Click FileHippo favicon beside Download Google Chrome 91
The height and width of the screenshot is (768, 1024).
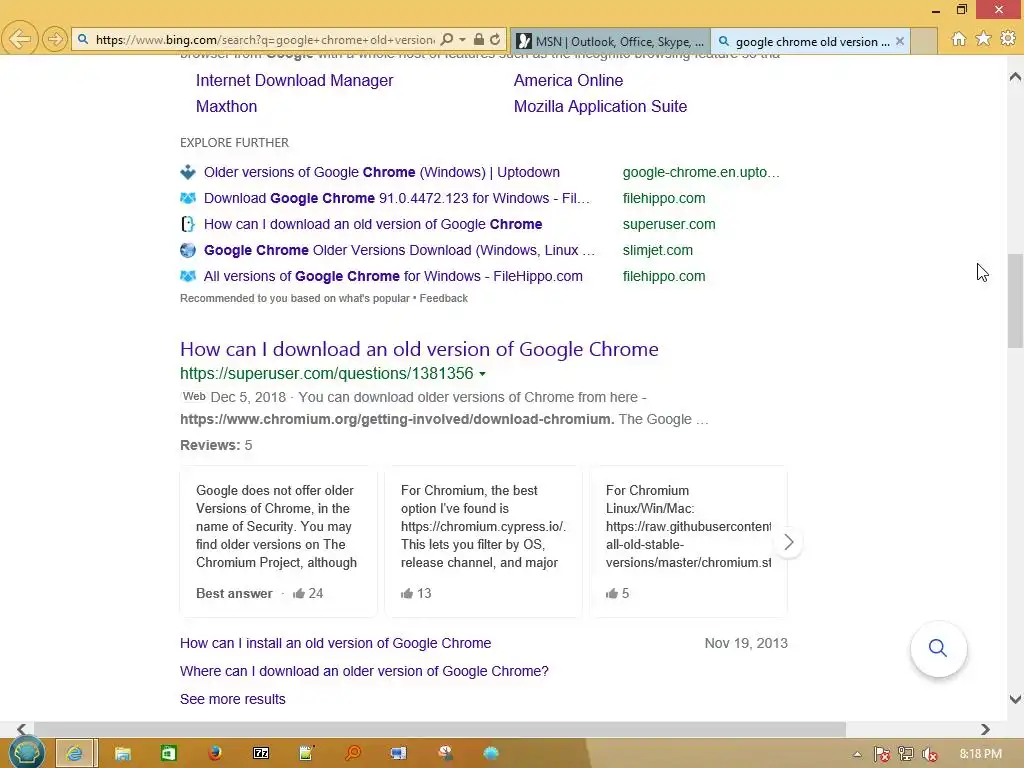(x=188, y=198)
